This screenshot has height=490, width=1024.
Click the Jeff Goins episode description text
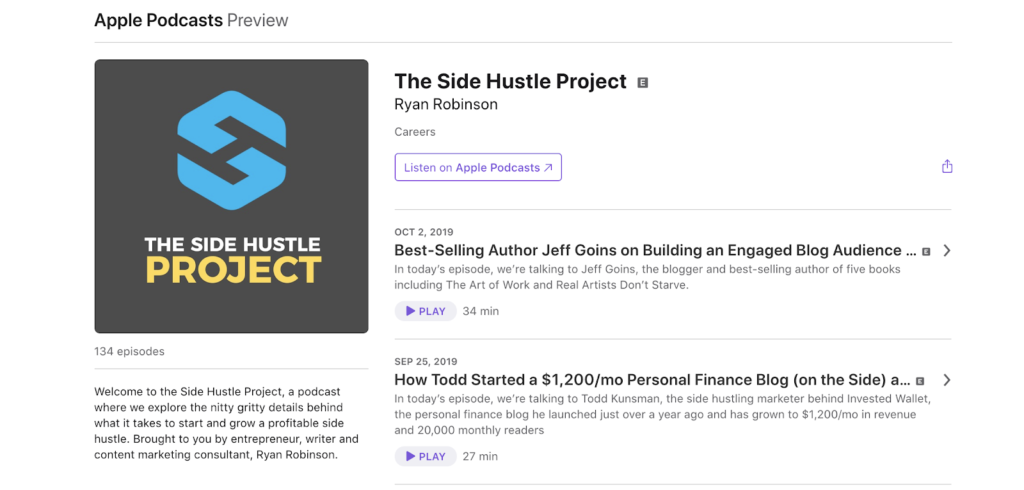647,277
